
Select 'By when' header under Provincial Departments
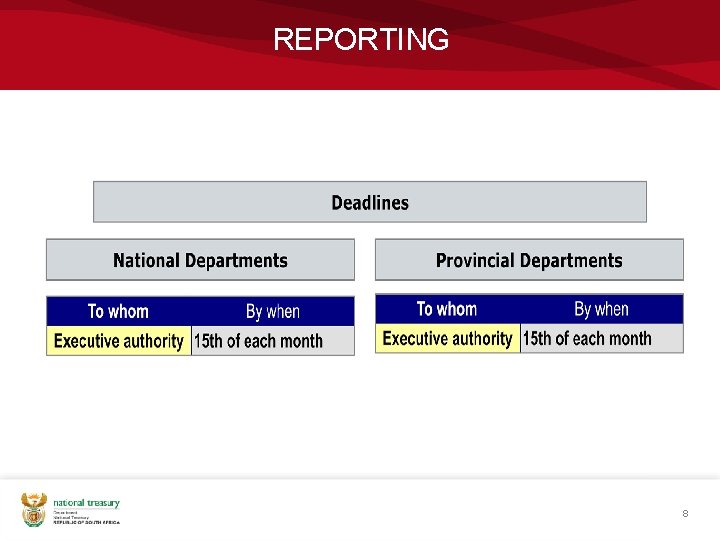click(602, 309)
